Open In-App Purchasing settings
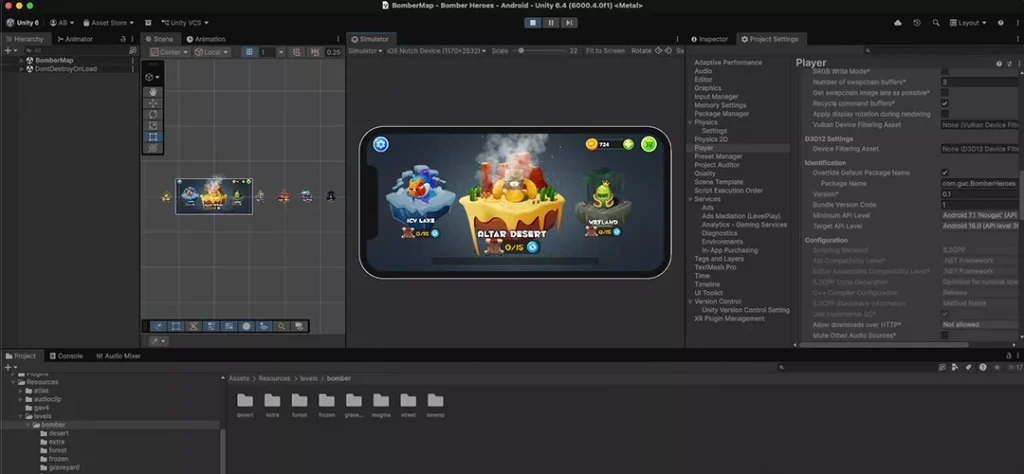The height and width of the screenshot is (474, 1024). pos(729,250)
